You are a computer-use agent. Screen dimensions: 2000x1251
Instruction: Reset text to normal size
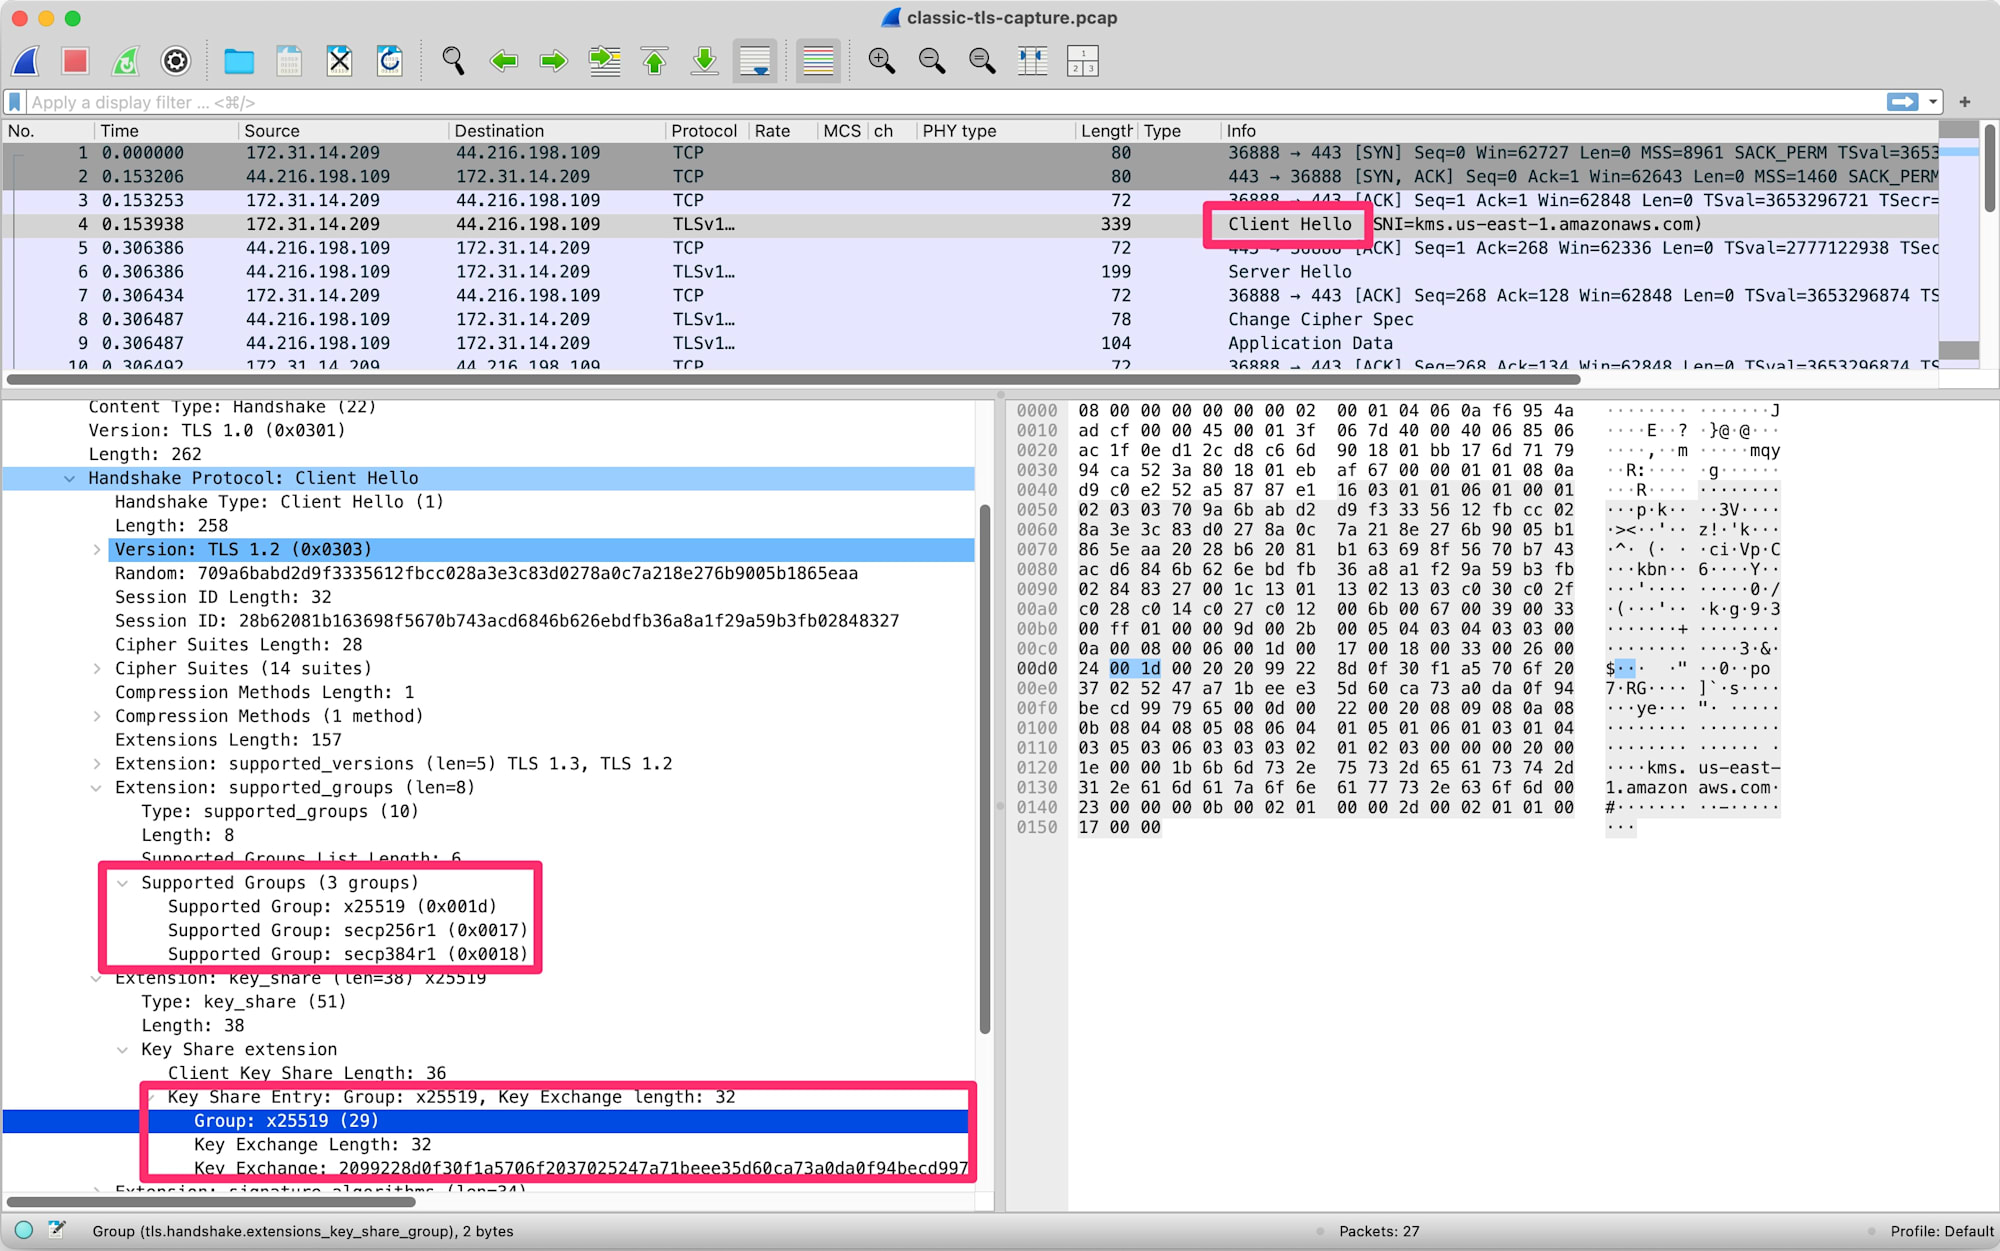tap(982, 61)
